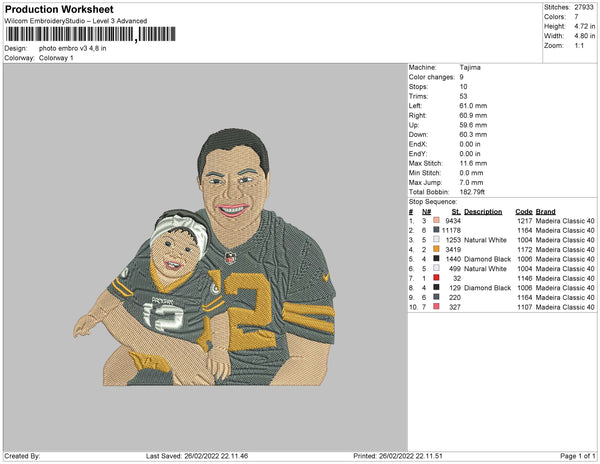Click the stop 9 dark gray swatch
Screen dimensions: 600x464
436,297
